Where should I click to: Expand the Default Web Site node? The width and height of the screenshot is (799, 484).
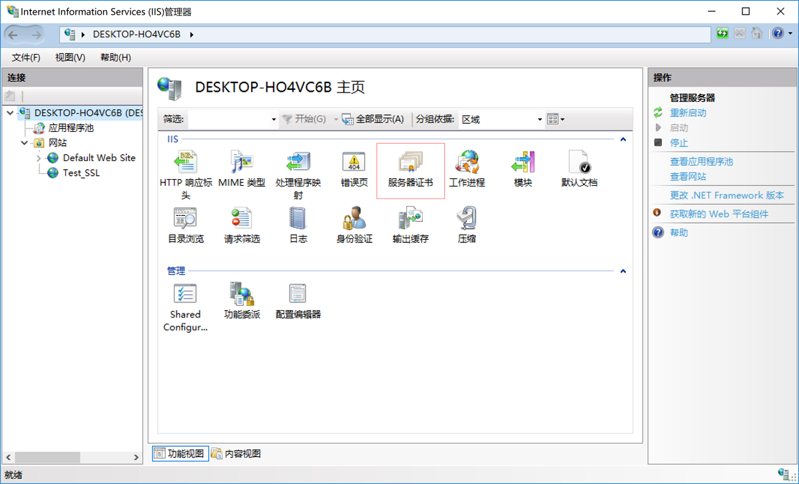tap(38, 158)
